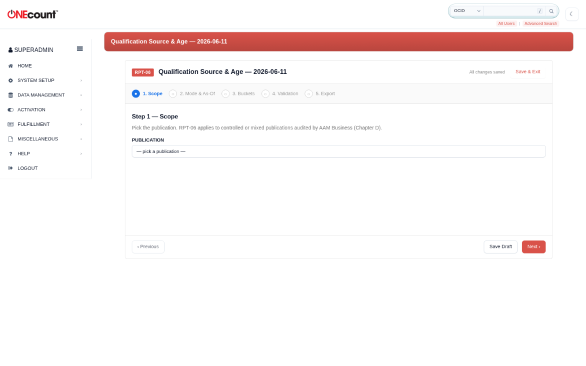This screenshot has height=366, width=586.
Task: Click the Miscellaneous document icon
Action: [10, 139]
